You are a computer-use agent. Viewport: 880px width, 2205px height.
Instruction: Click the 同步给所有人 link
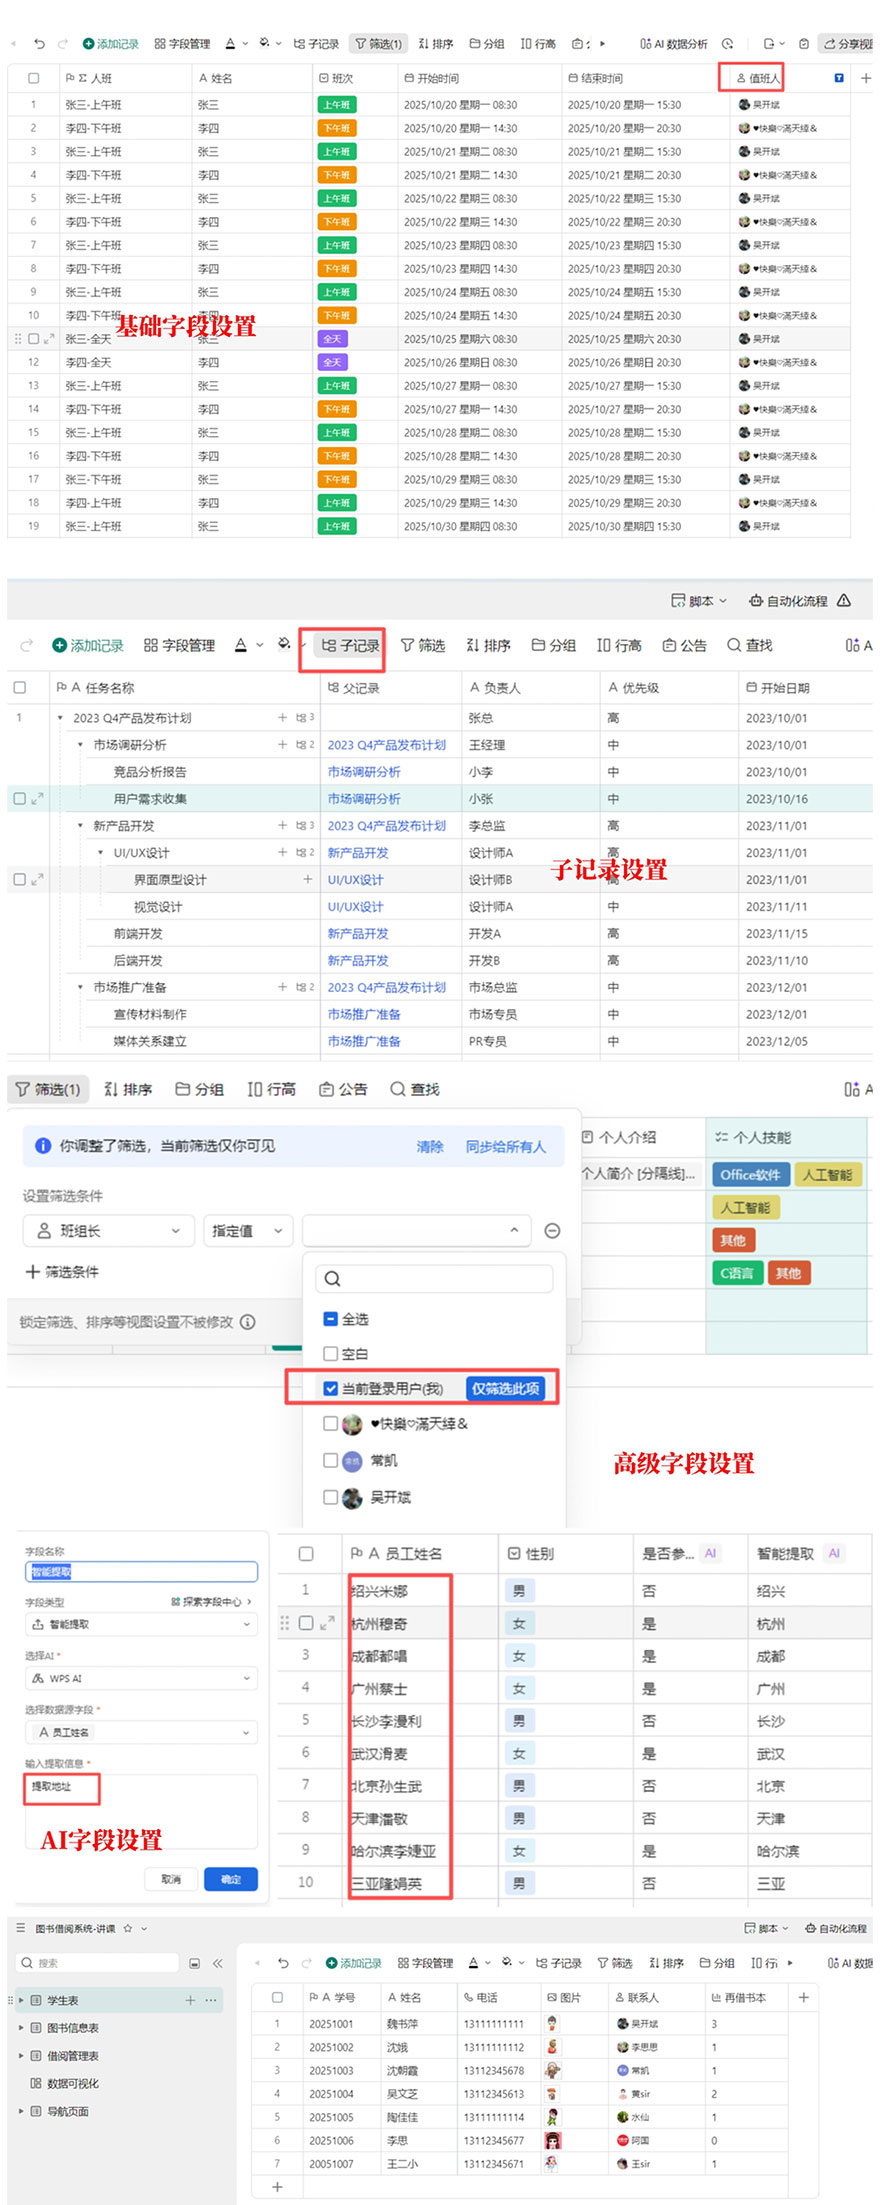pos(505,1146)
